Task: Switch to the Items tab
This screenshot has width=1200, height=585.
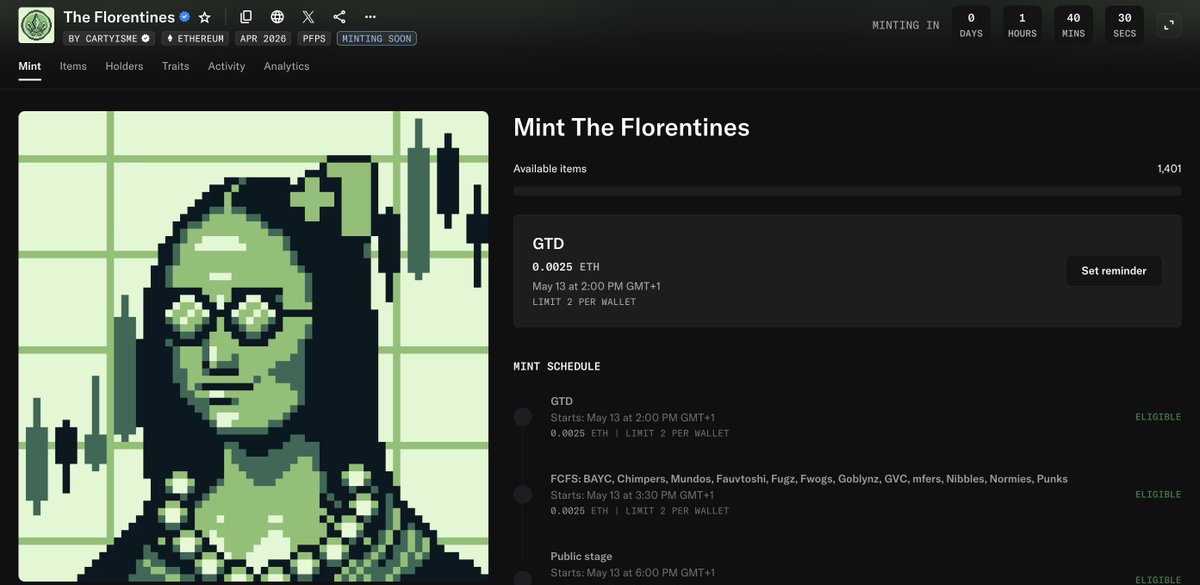Action: 73,66
